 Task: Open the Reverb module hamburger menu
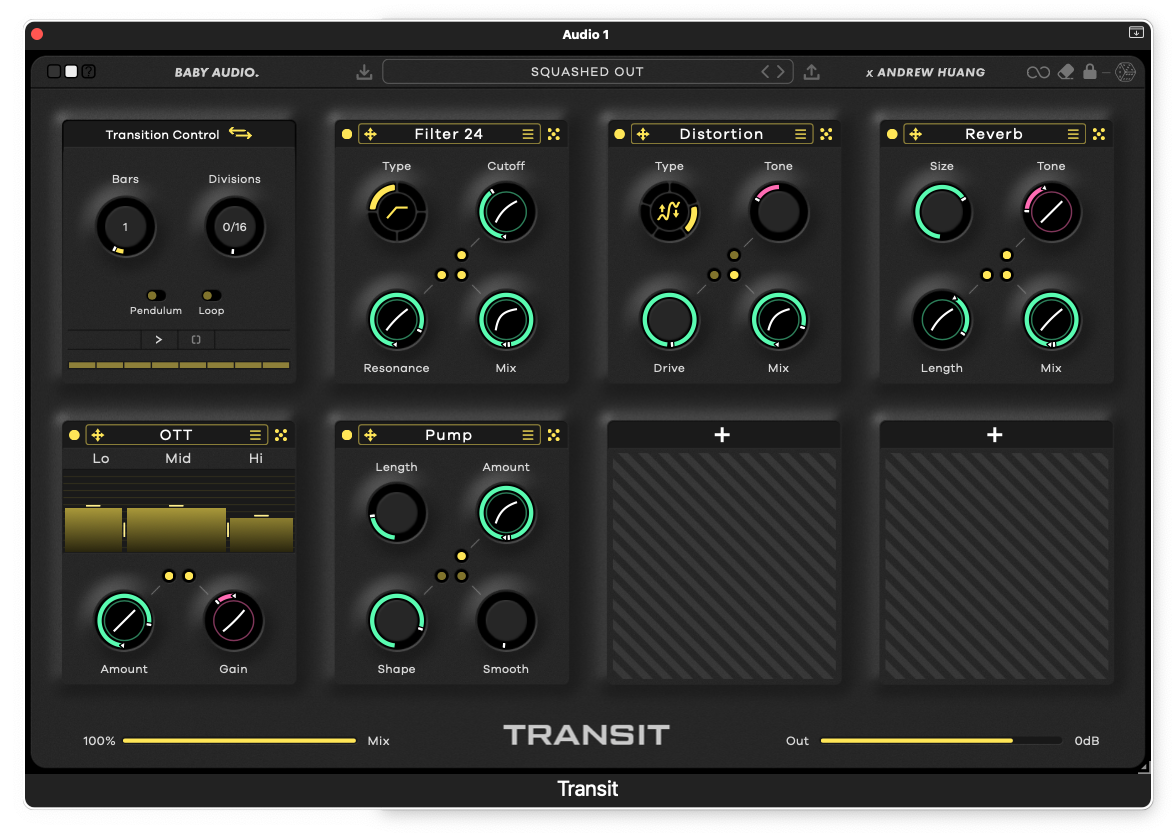tap(1073, 134)
